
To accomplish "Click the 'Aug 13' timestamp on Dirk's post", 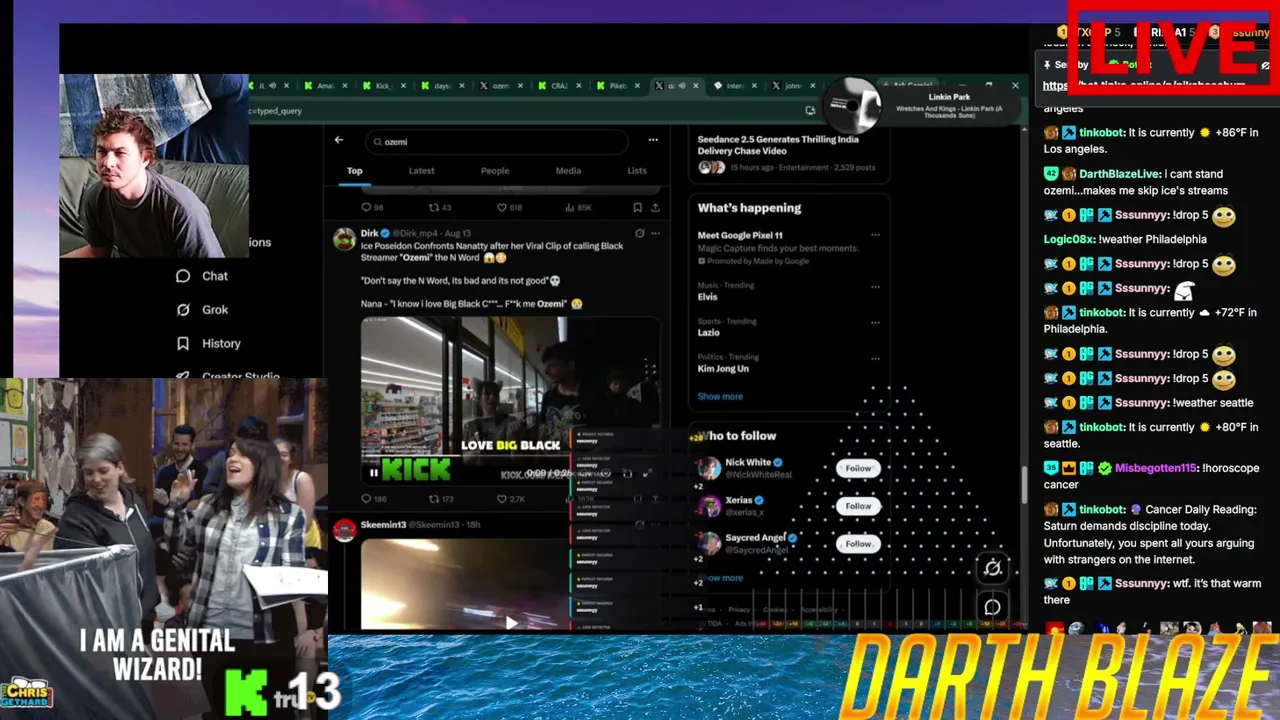I will pos(457,233).
